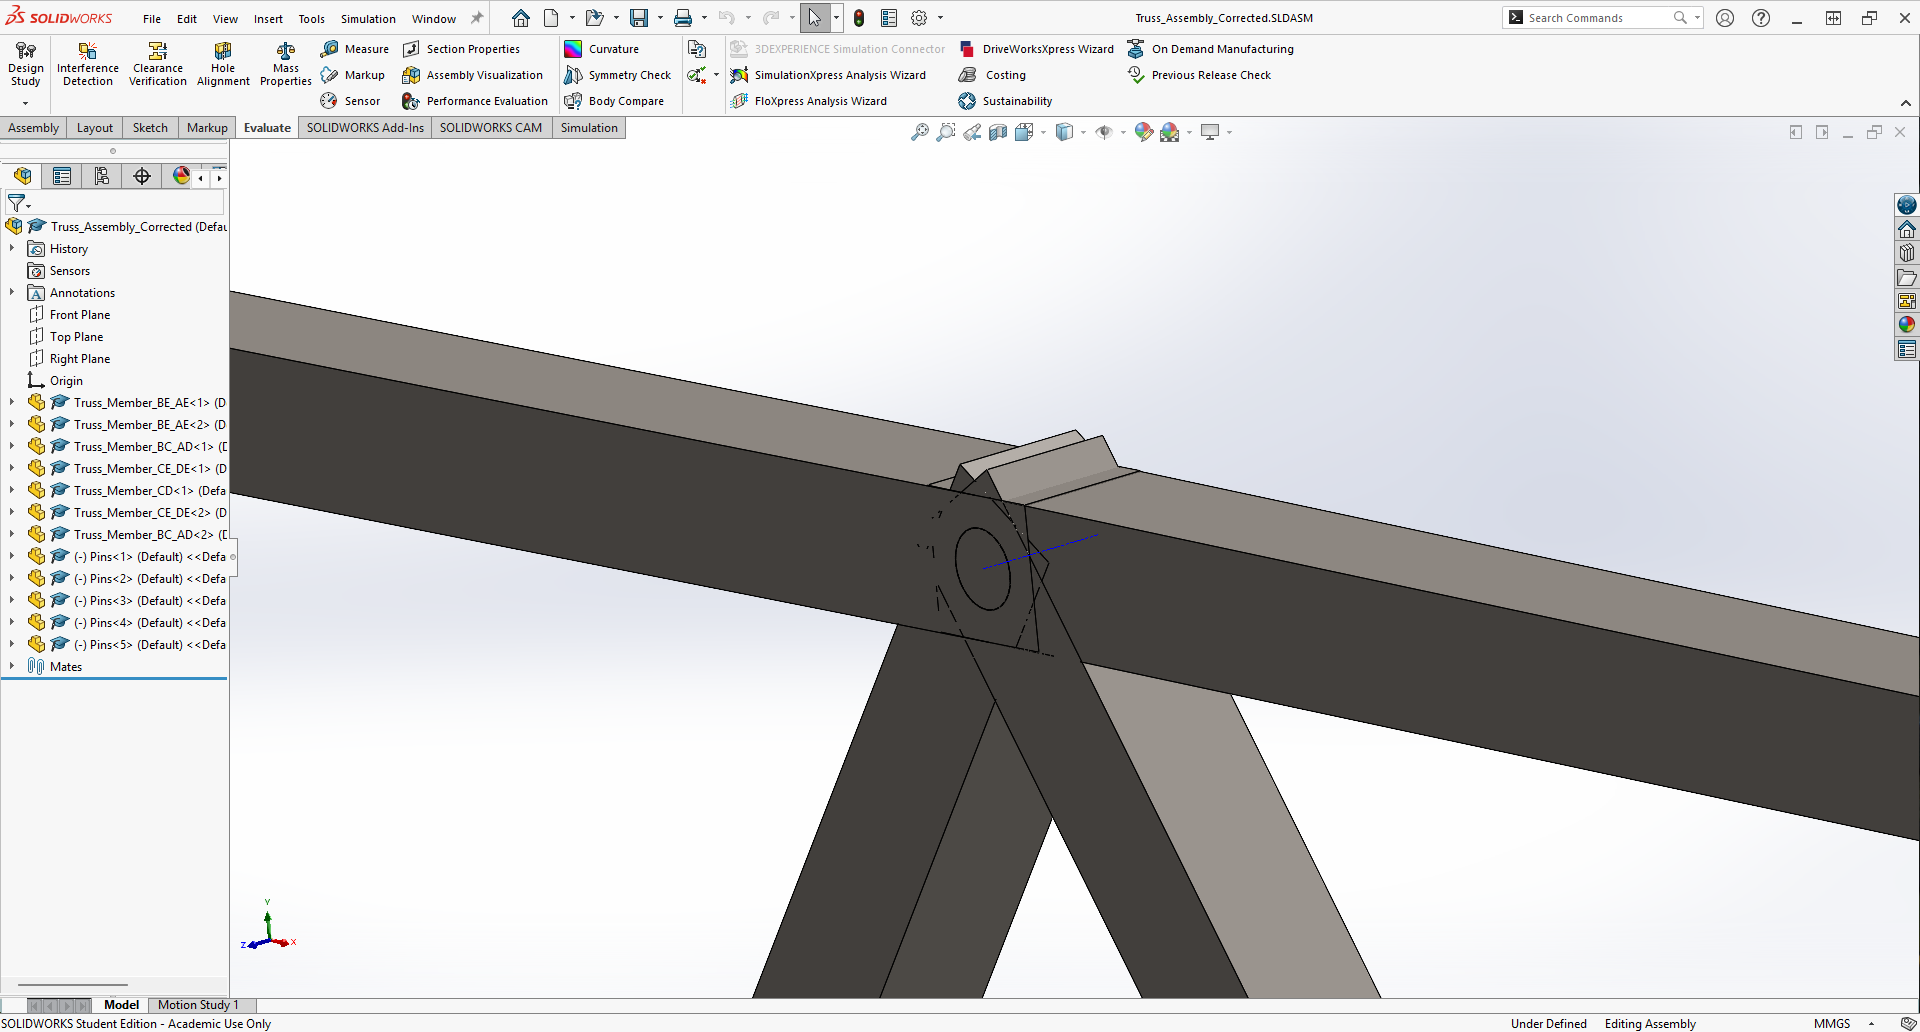The width and height of the screenshot is (1920, 1032).
Task: Launch the Hole Alignment check
Action: (223, 65)
